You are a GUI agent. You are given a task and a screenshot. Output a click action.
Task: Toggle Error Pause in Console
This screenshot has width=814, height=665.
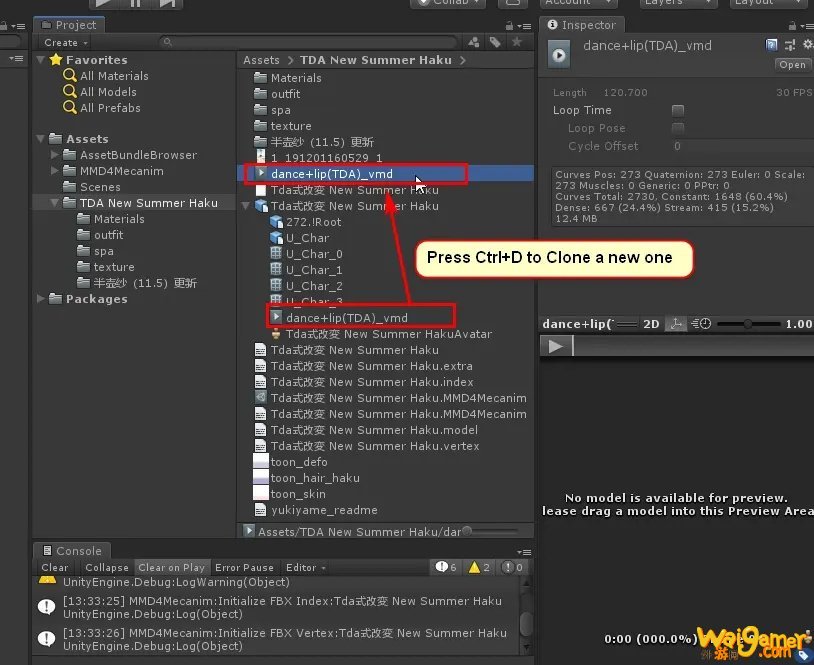coord(244,567)
